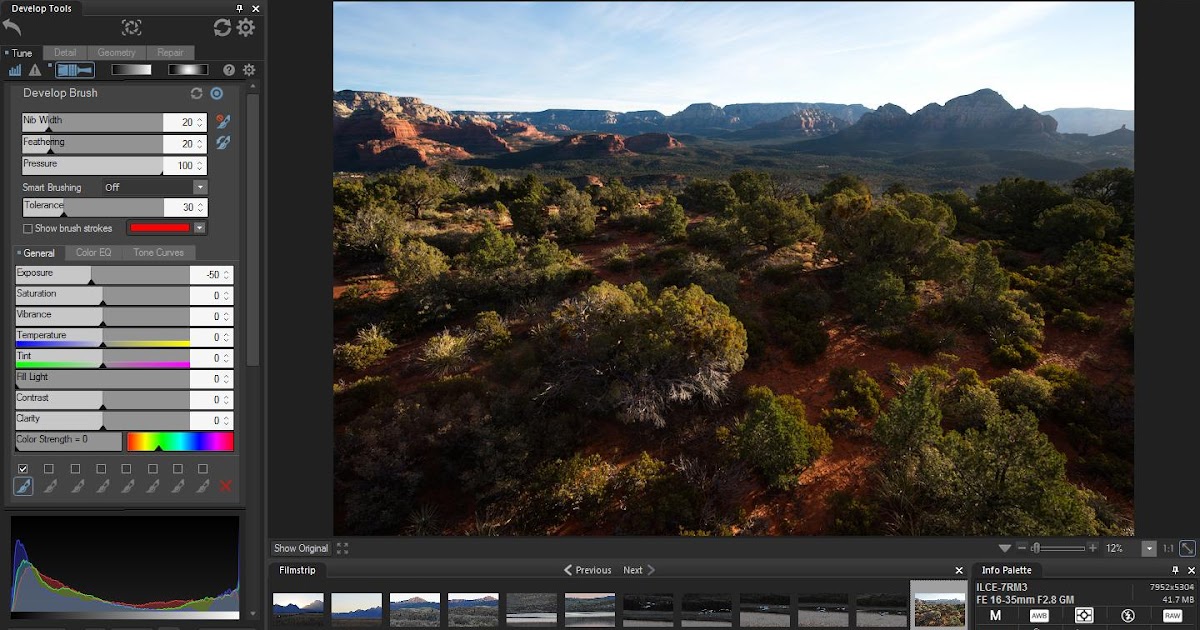This screenshot has height=630, width=1200.
Task: Click the Tolerance value stepper arrows
Action: point(200,207)
